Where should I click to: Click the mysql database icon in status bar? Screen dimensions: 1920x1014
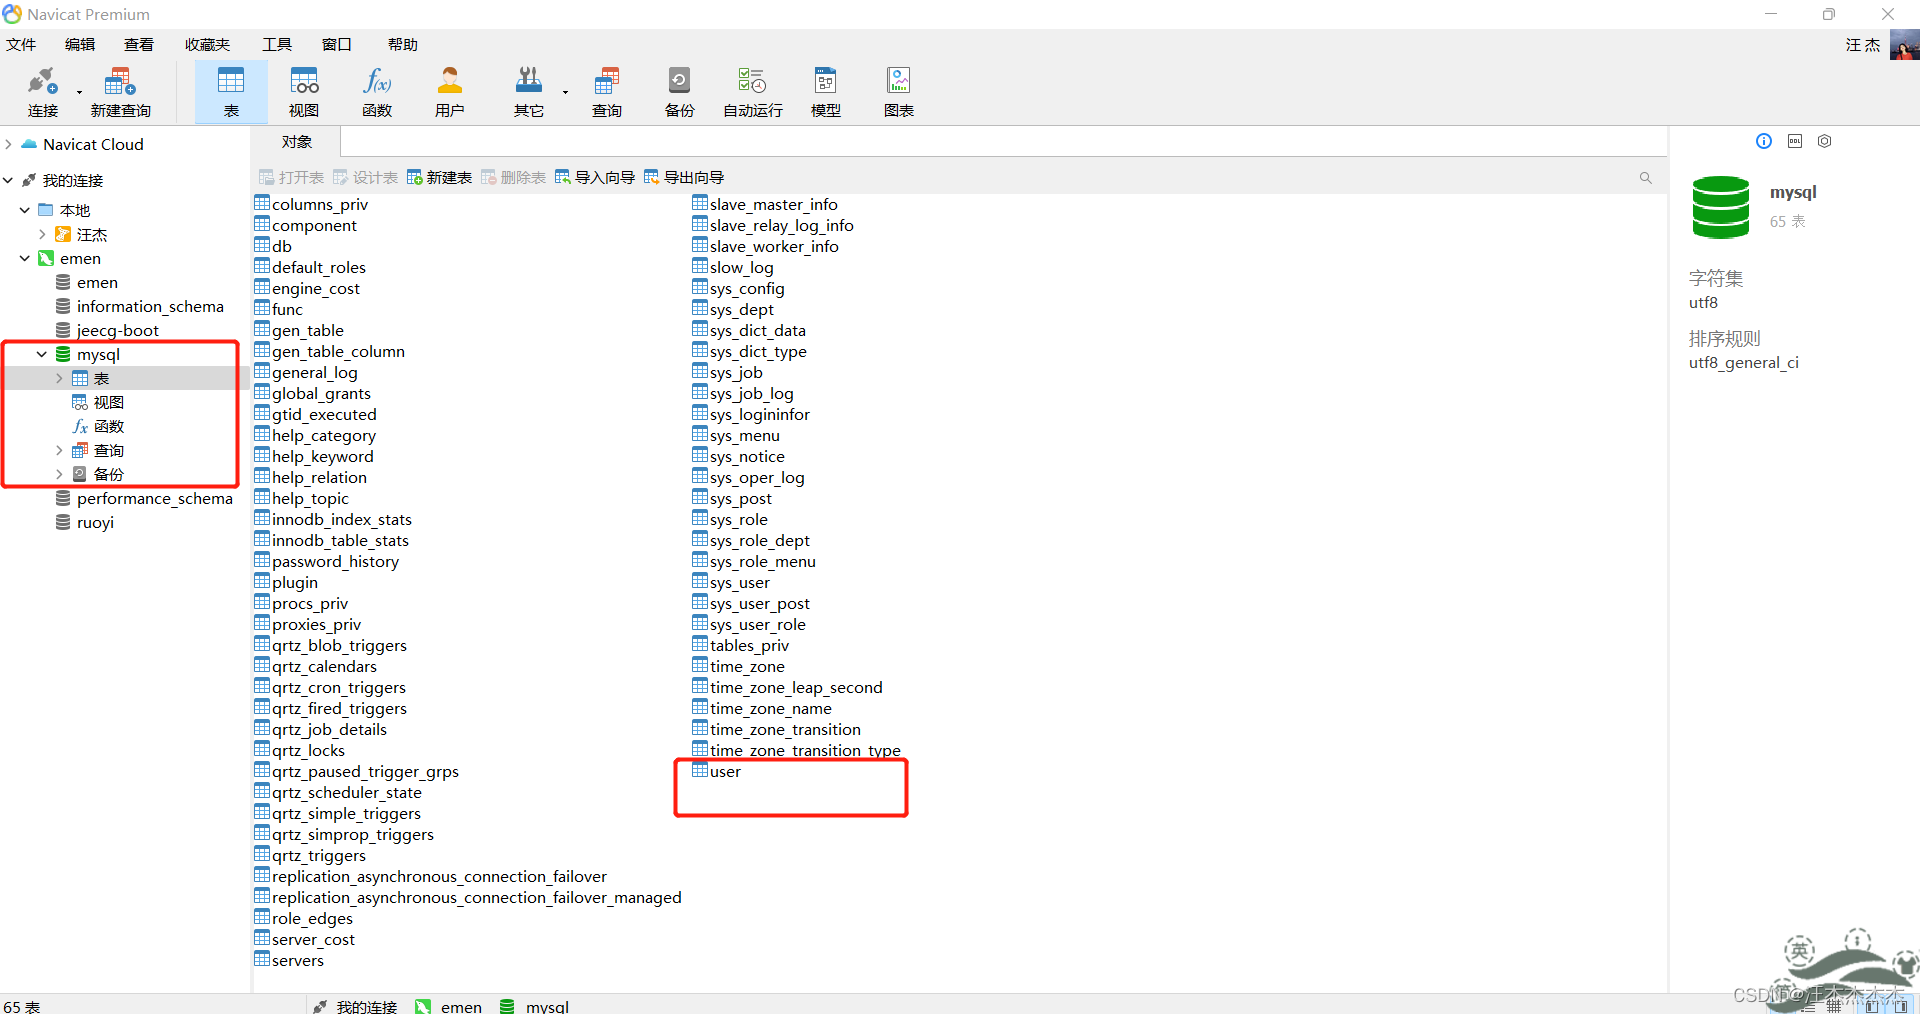click(x=507, y=1006)
